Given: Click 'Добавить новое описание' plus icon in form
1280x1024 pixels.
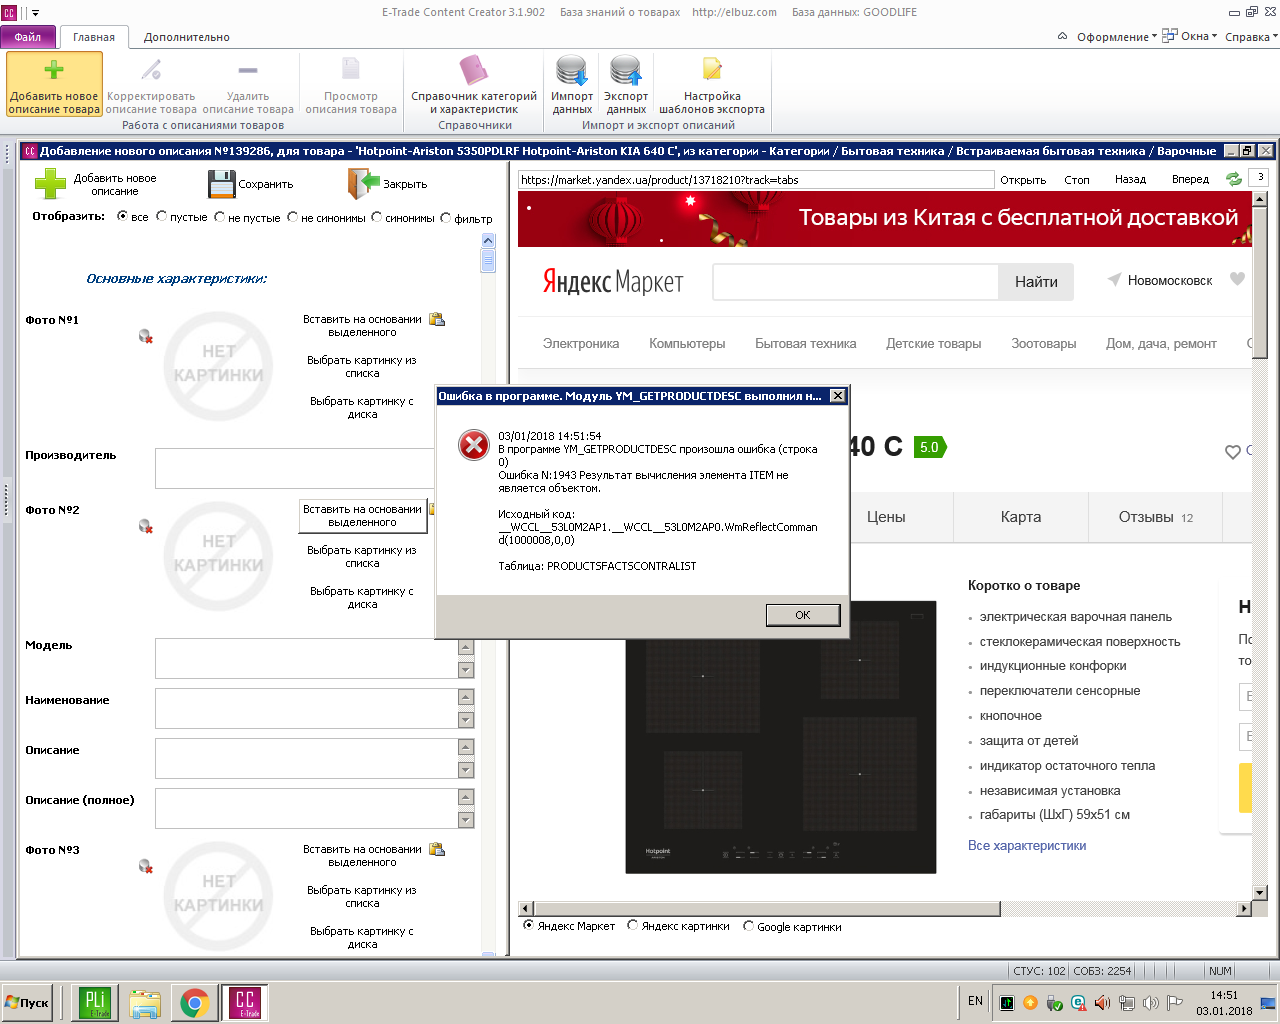Looking at the screenshot, I should tap(50, 184).
